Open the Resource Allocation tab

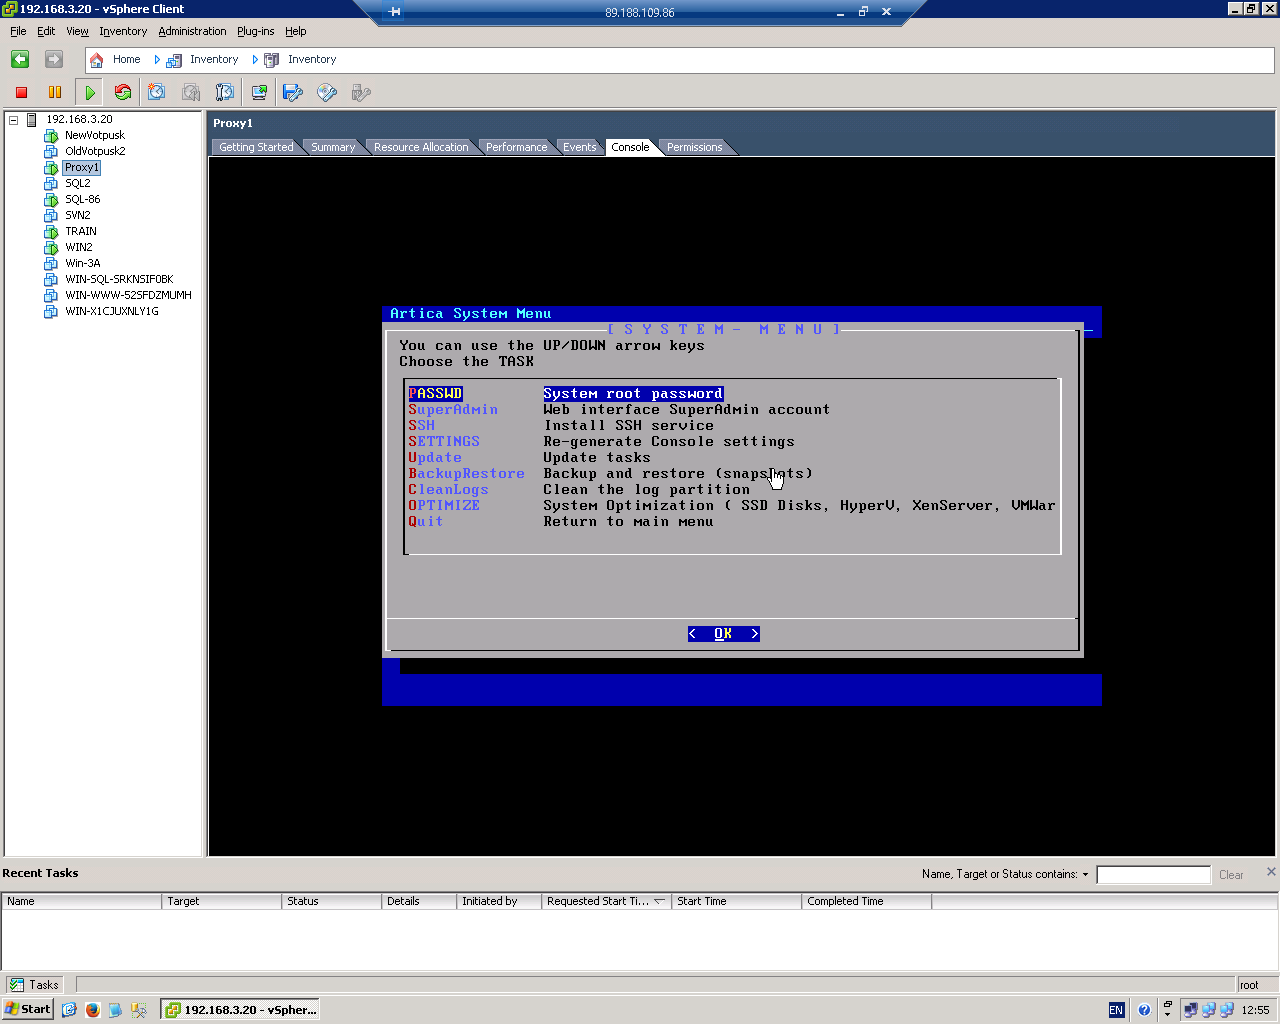pos(421,147)
